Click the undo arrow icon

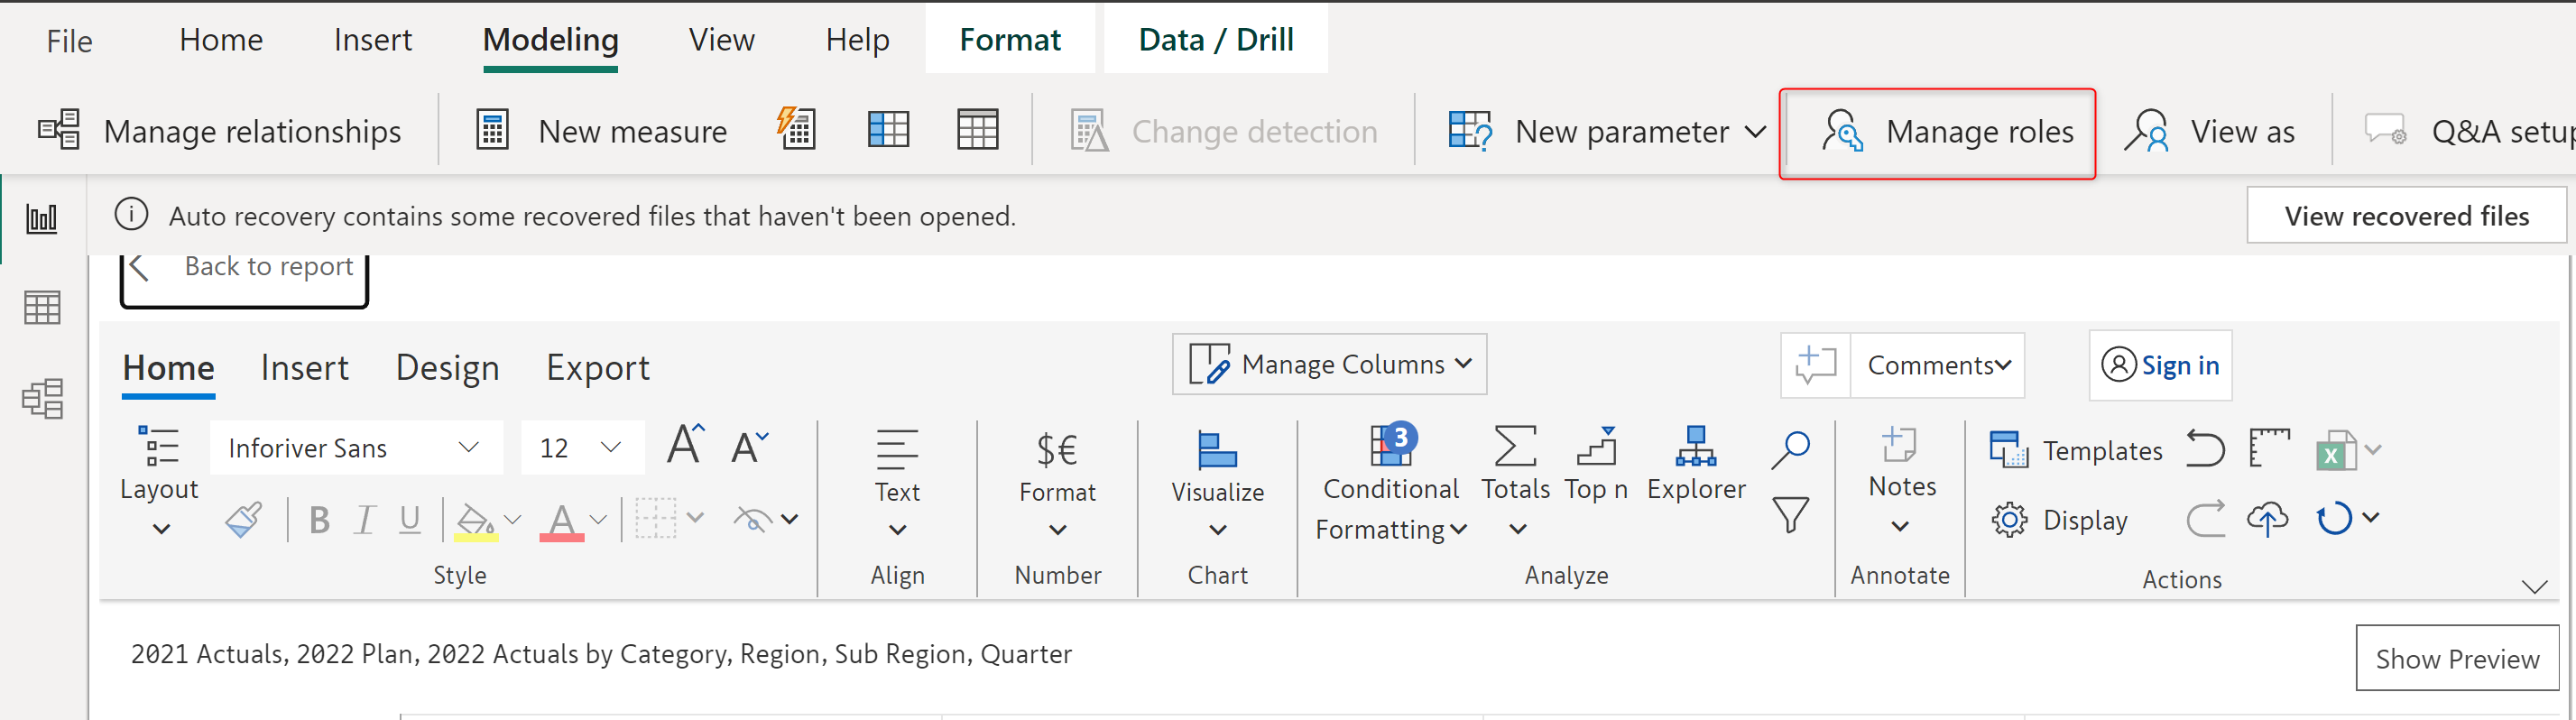pyautogui.click(x=2205, y=449)
